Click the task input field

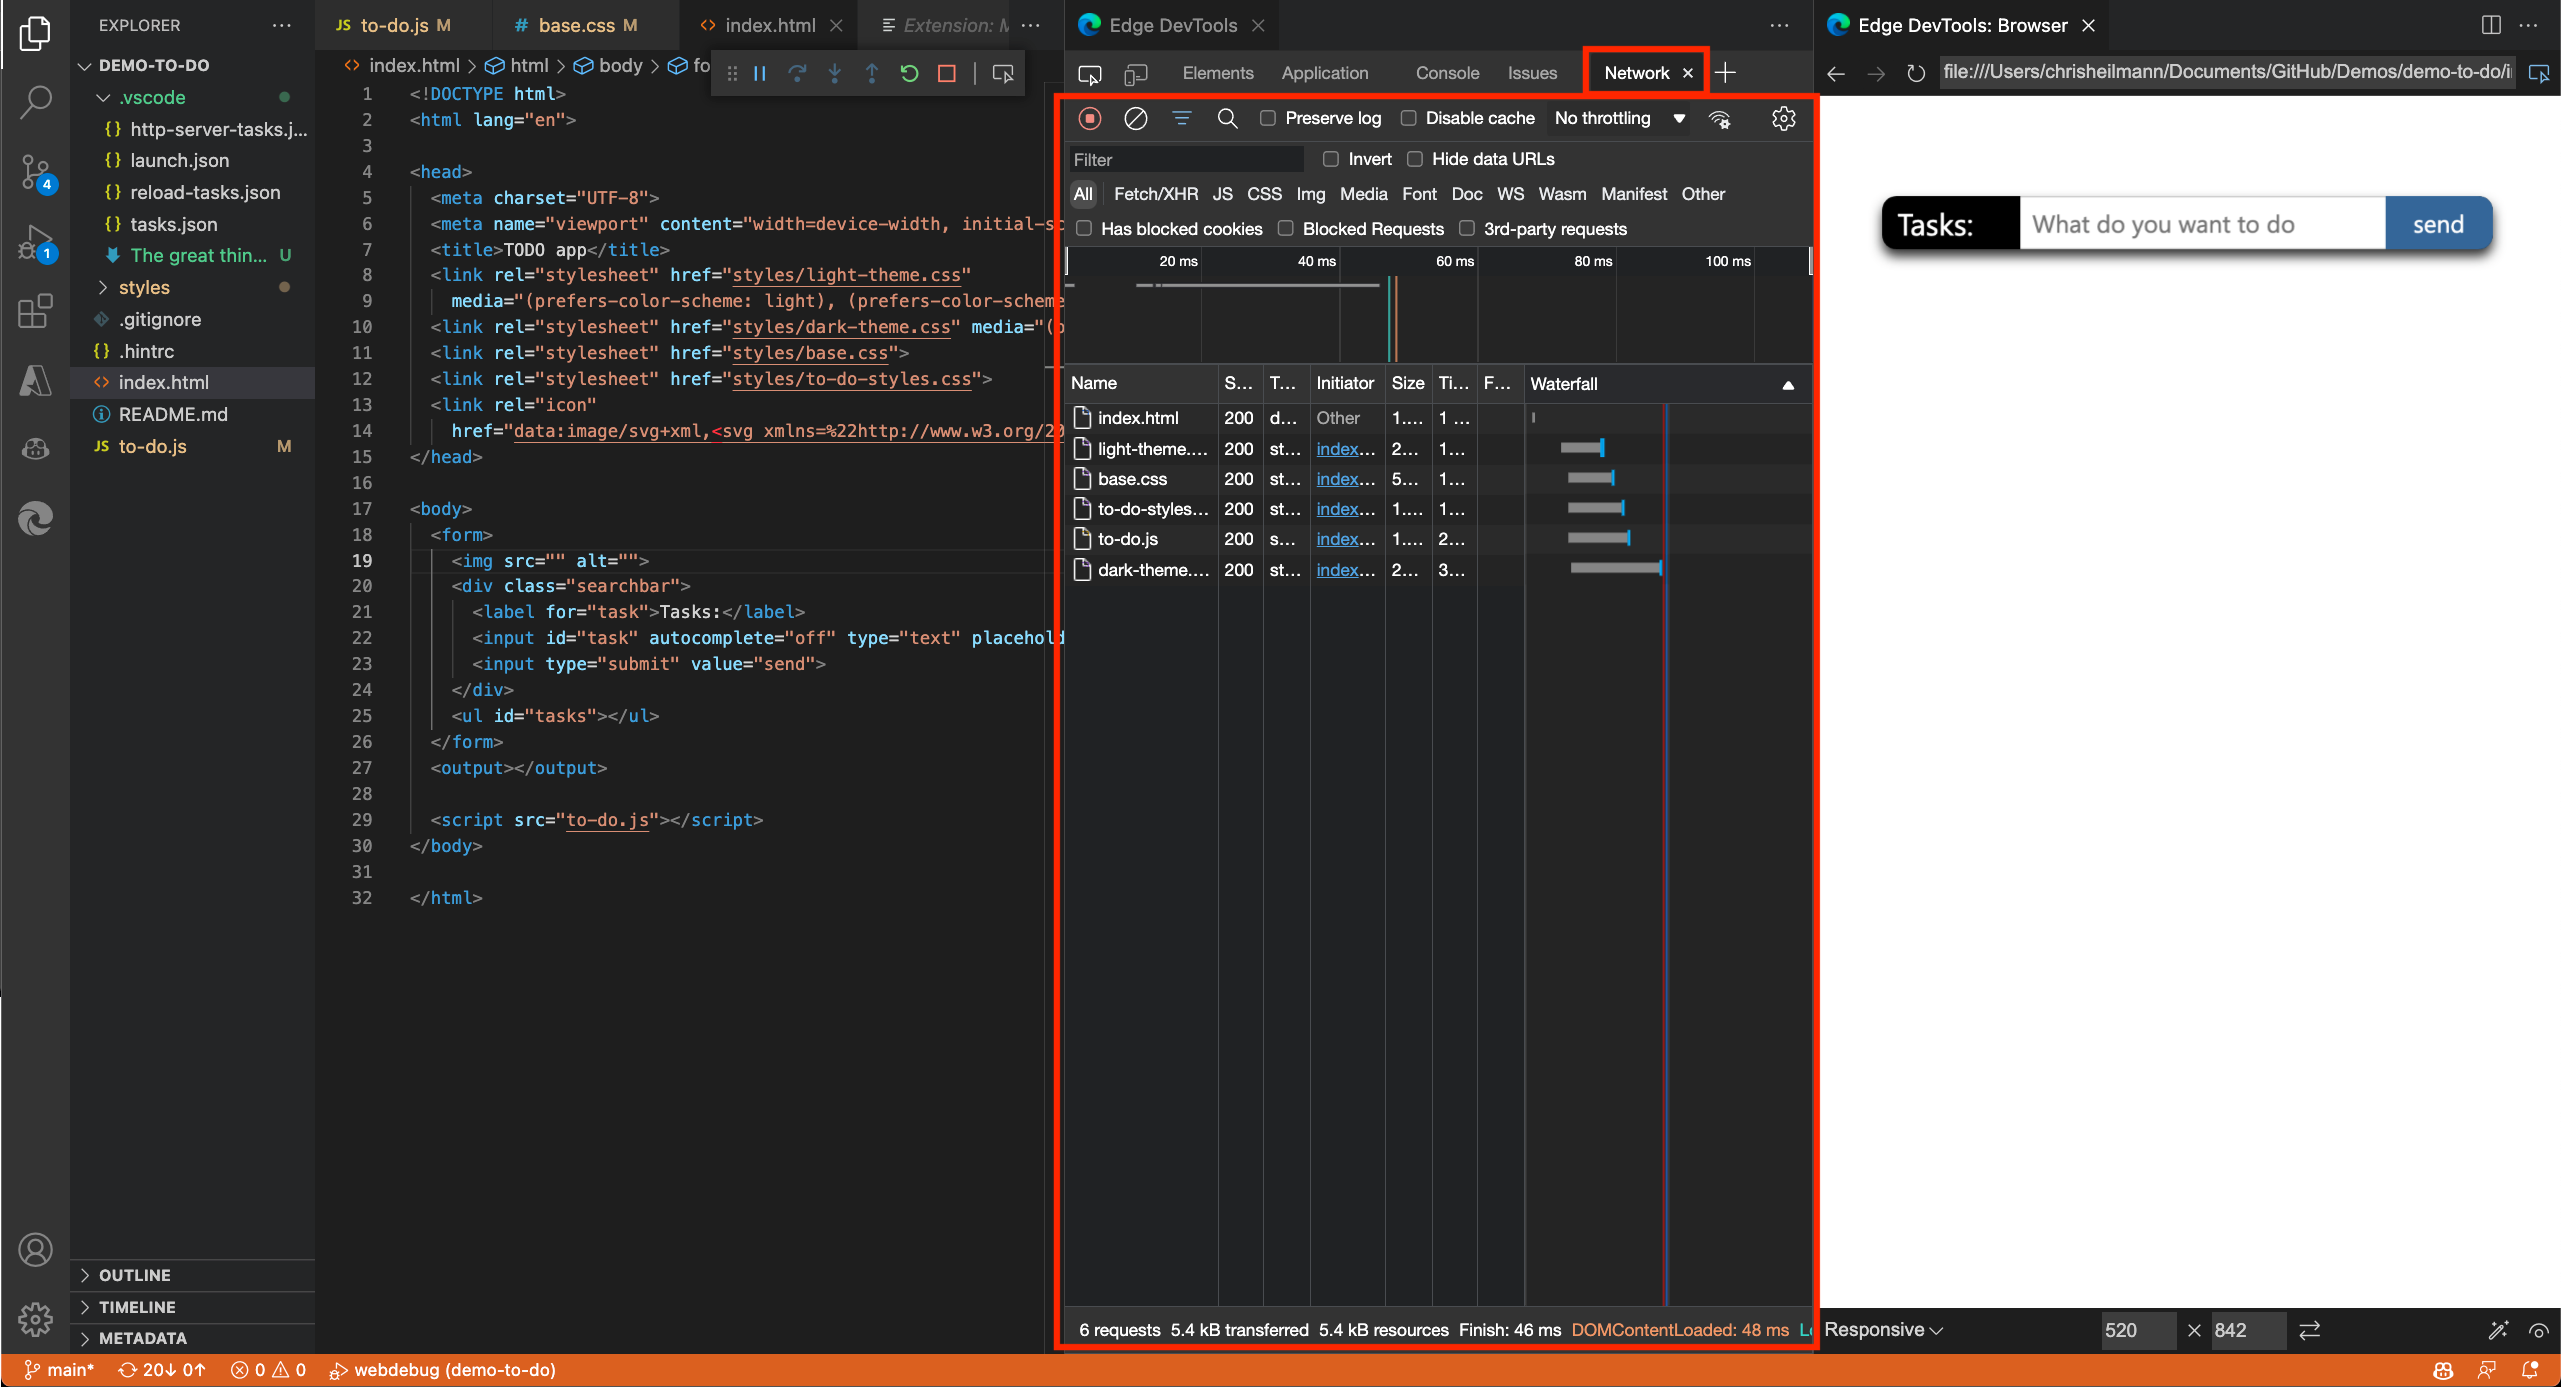[2202, 224]
